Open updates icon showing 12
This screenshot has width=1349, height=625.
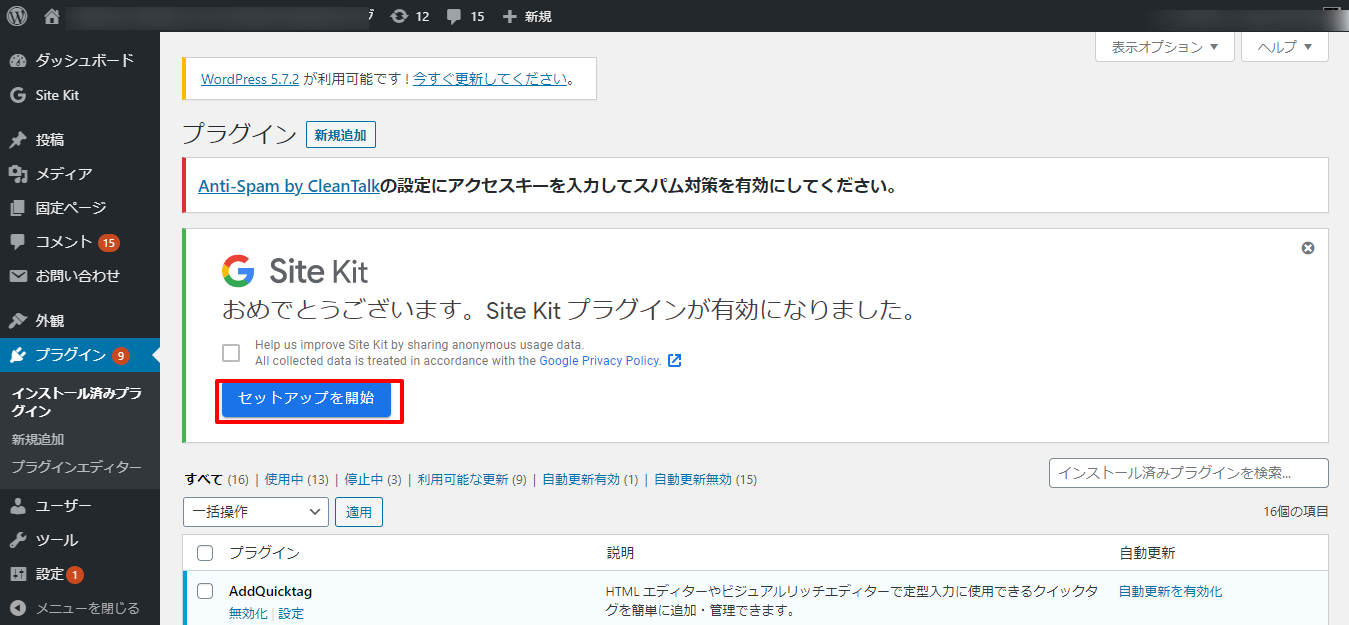point(399,16)
